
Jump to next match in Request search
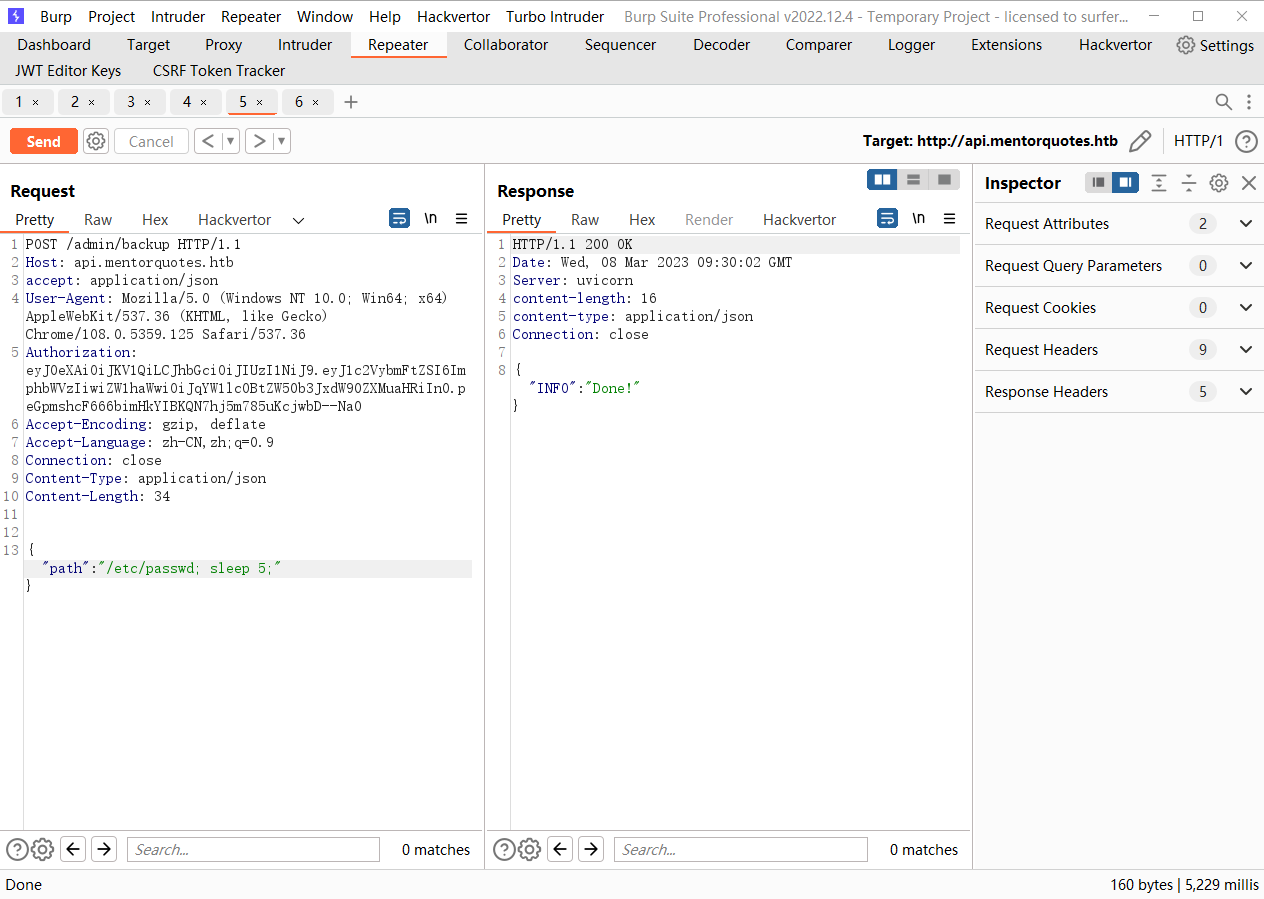pos(104,850)
